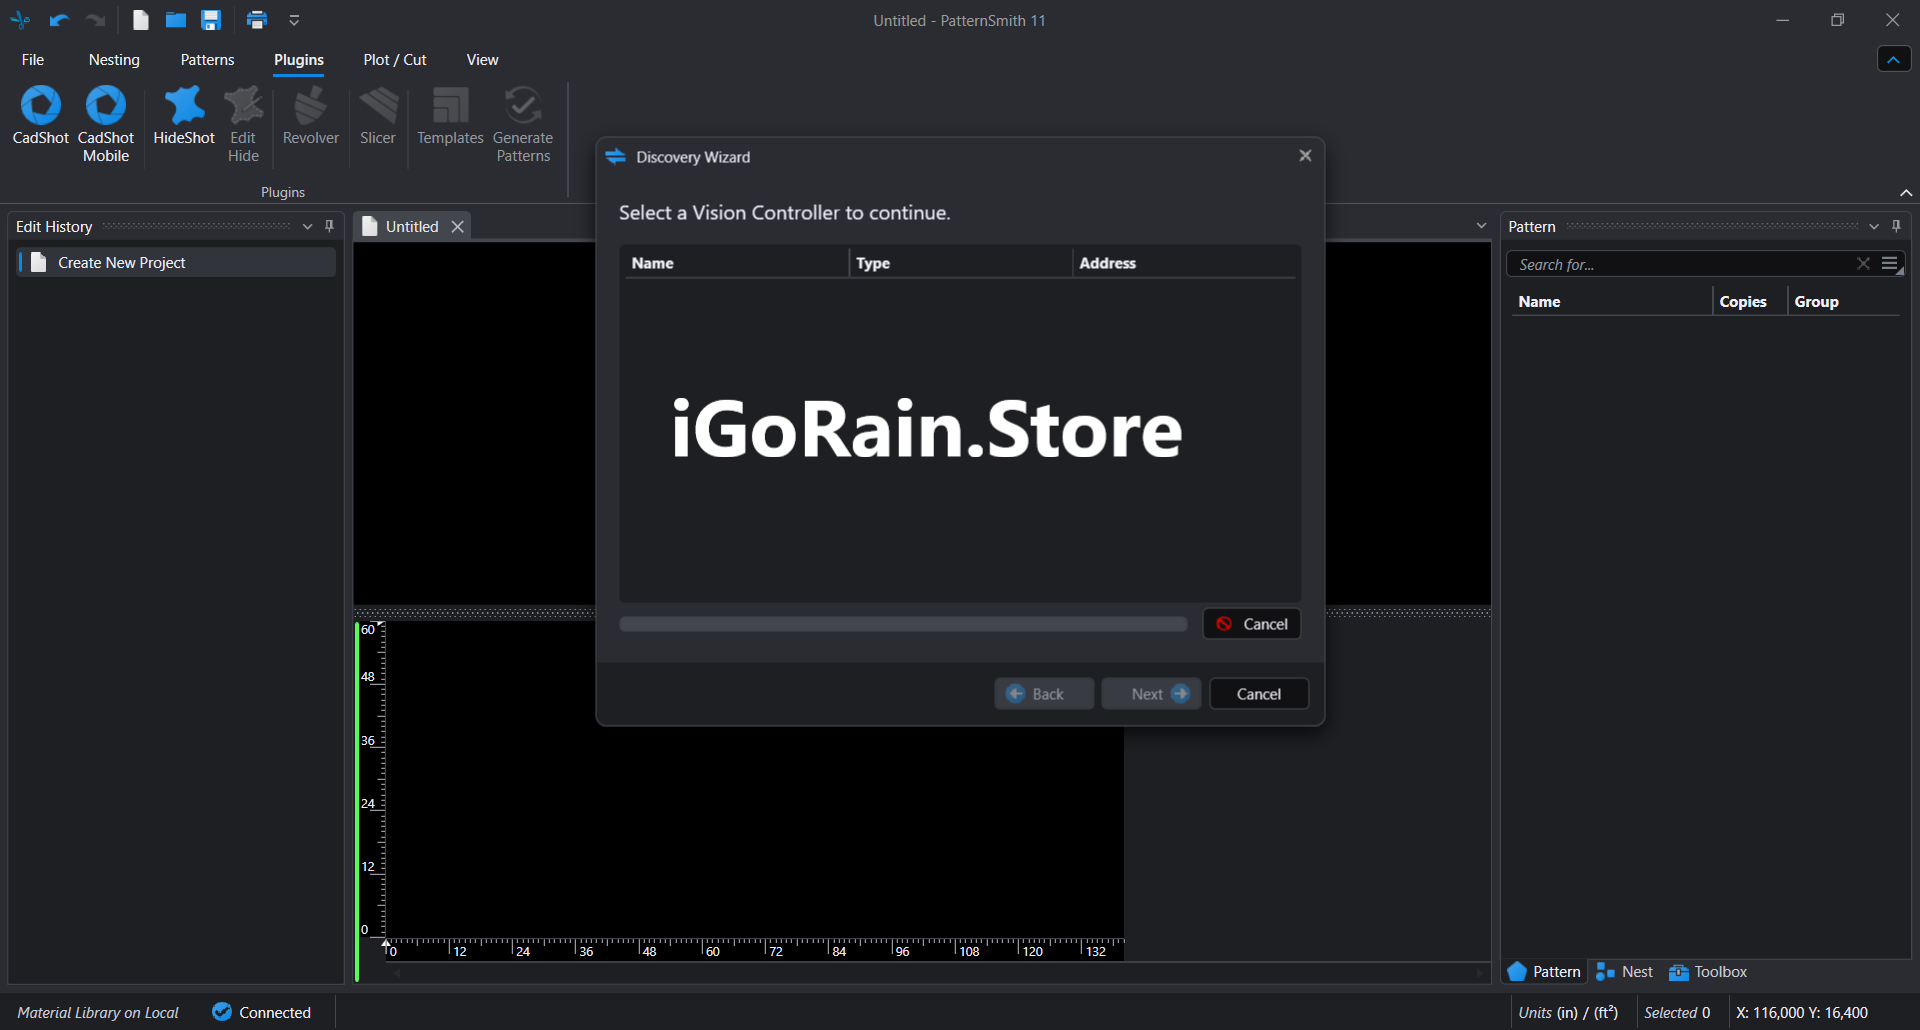Switch to the Nesting ribbon tab
The height and width of the screenshot is (1030, 1920).
114,60
